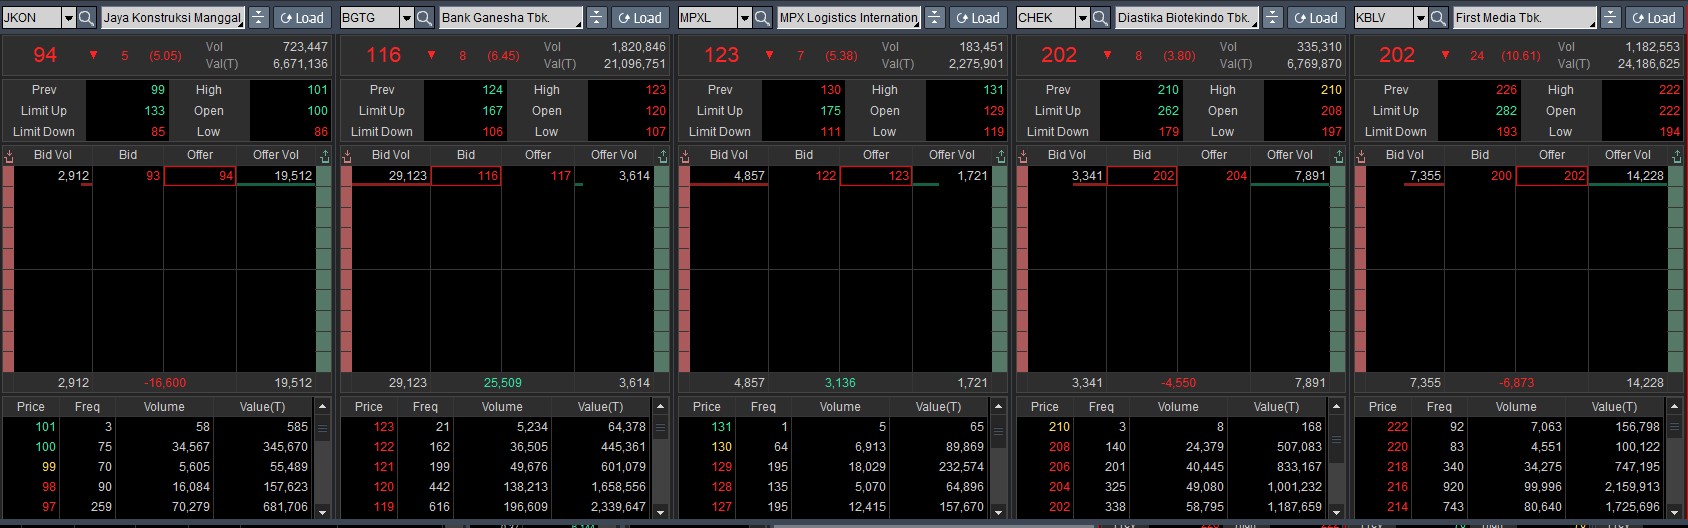This screenshot has width=1688, height=528.
Task: Select JKON bid price 93 in order book
Action: click(x=129, y=176)
